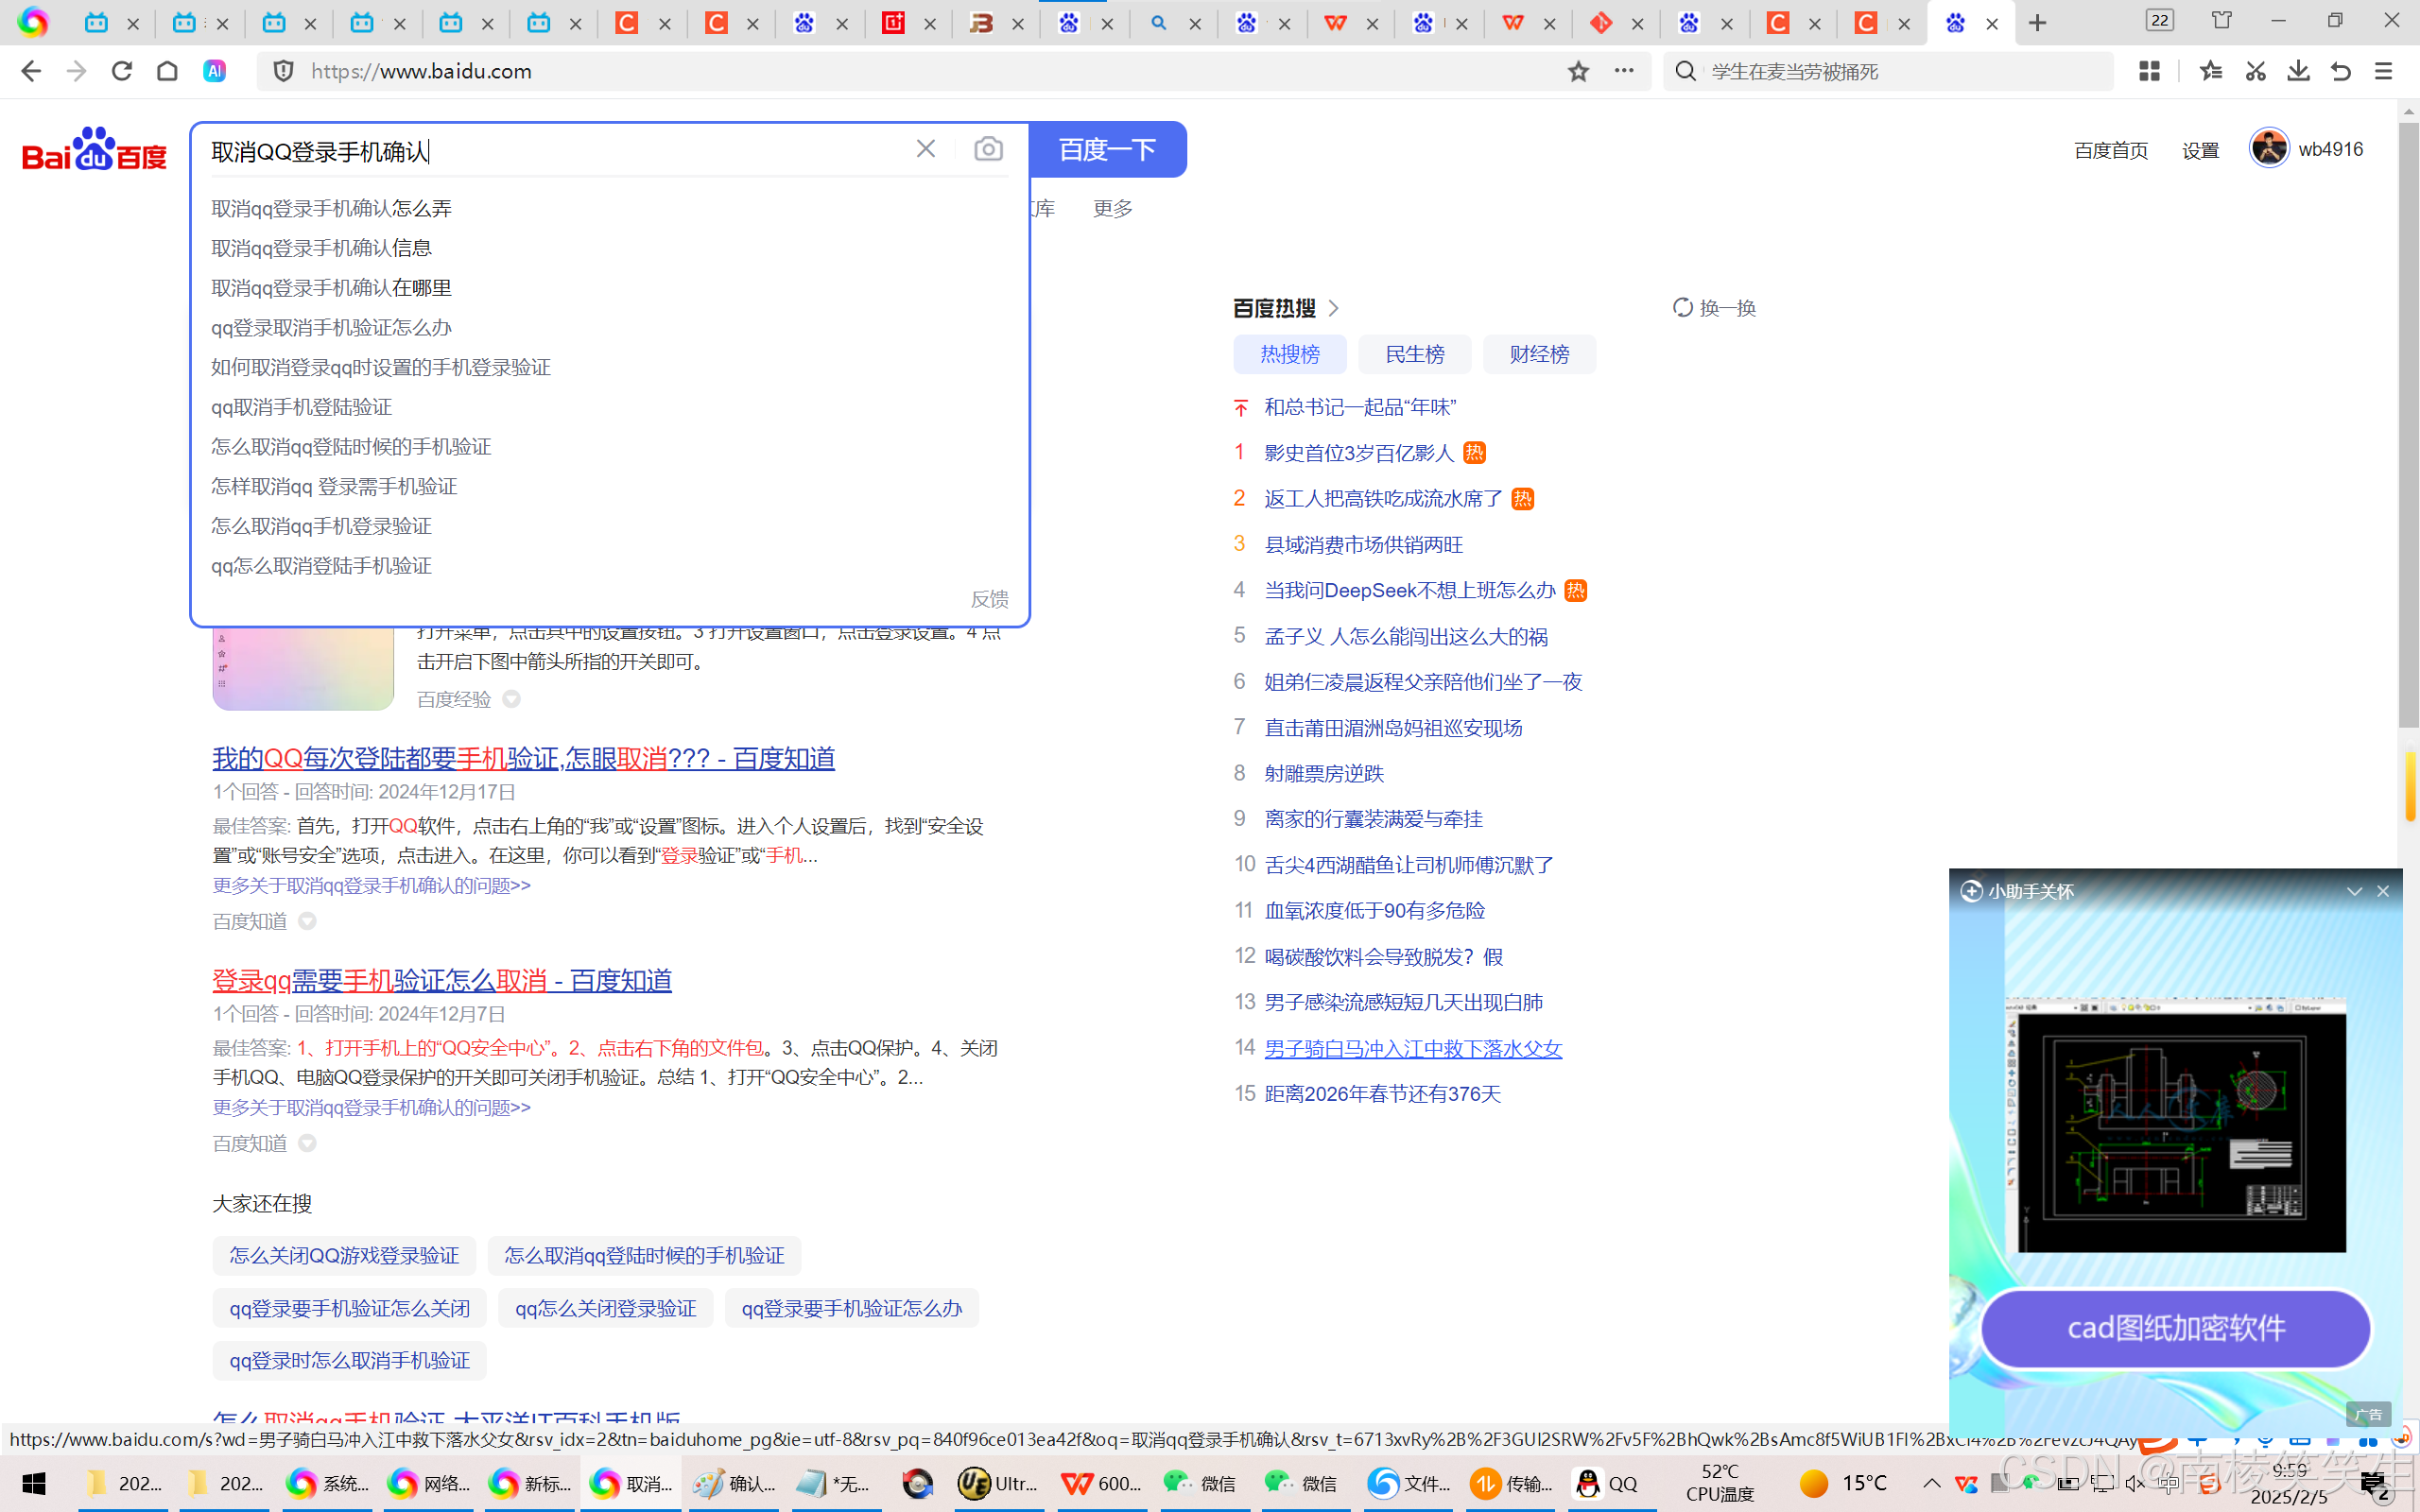Switch to the 民生榜 tab

[1414, 354]
